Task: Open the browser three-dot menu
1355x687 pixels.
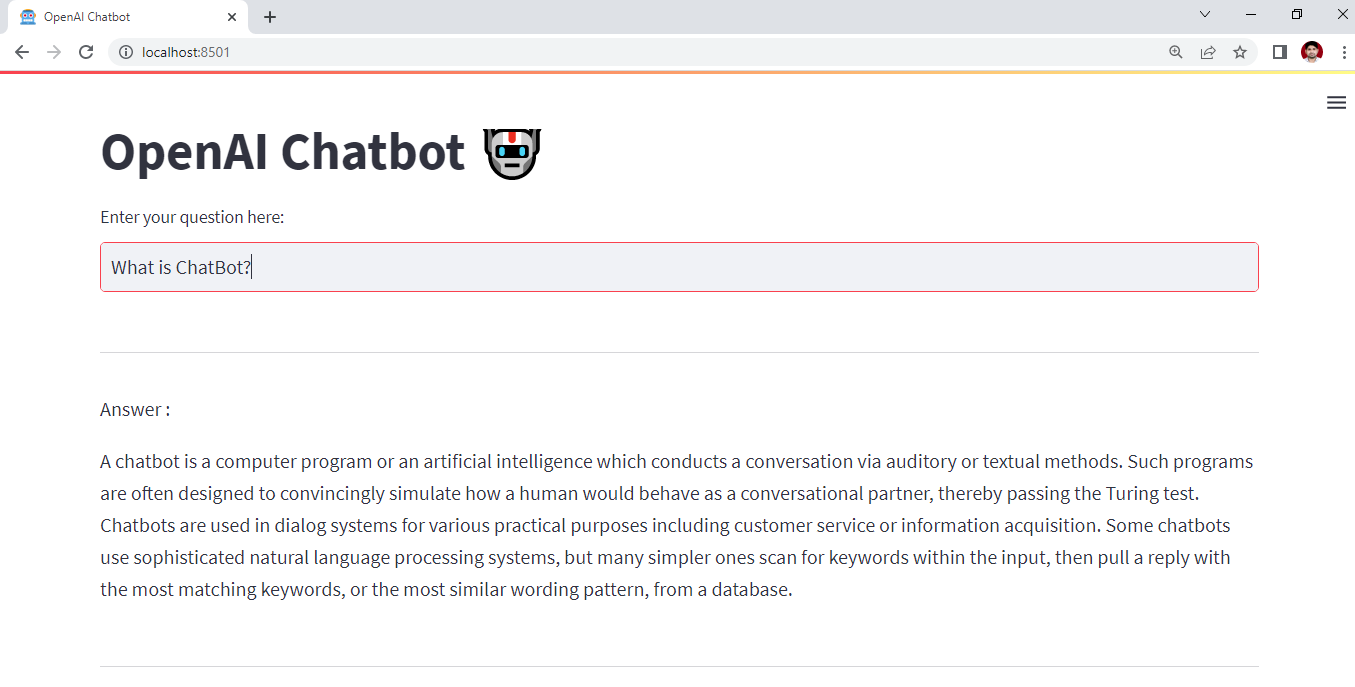Action: [x=1344, y=52]
